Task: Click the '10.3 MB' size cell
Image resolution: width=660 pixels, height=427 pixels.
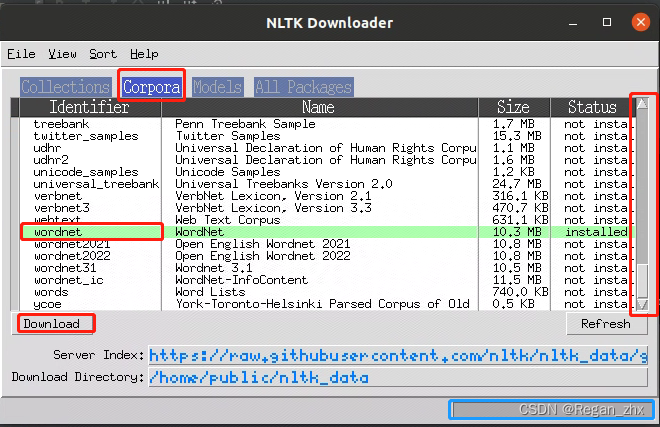Action: (x=517, y=232)
